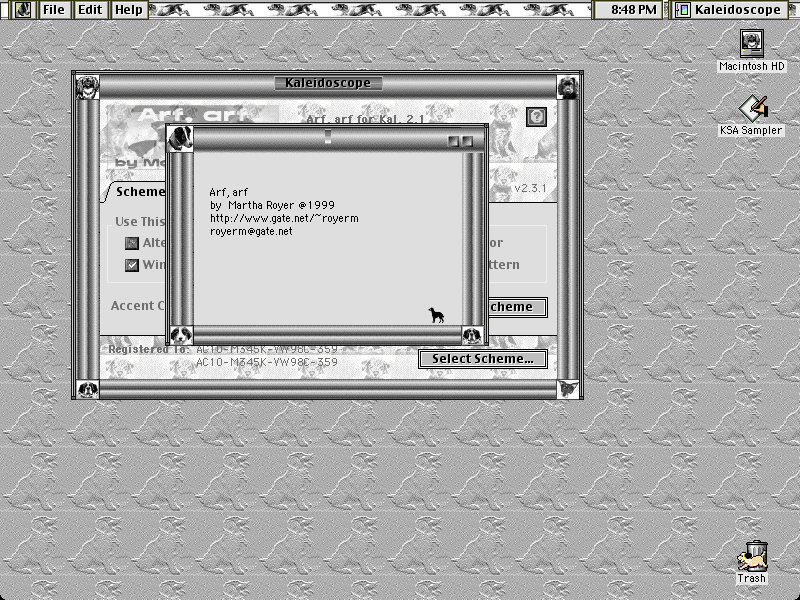Open the Help menu
Viewport: 800px width, 600px height.
[x=129, y=10]
